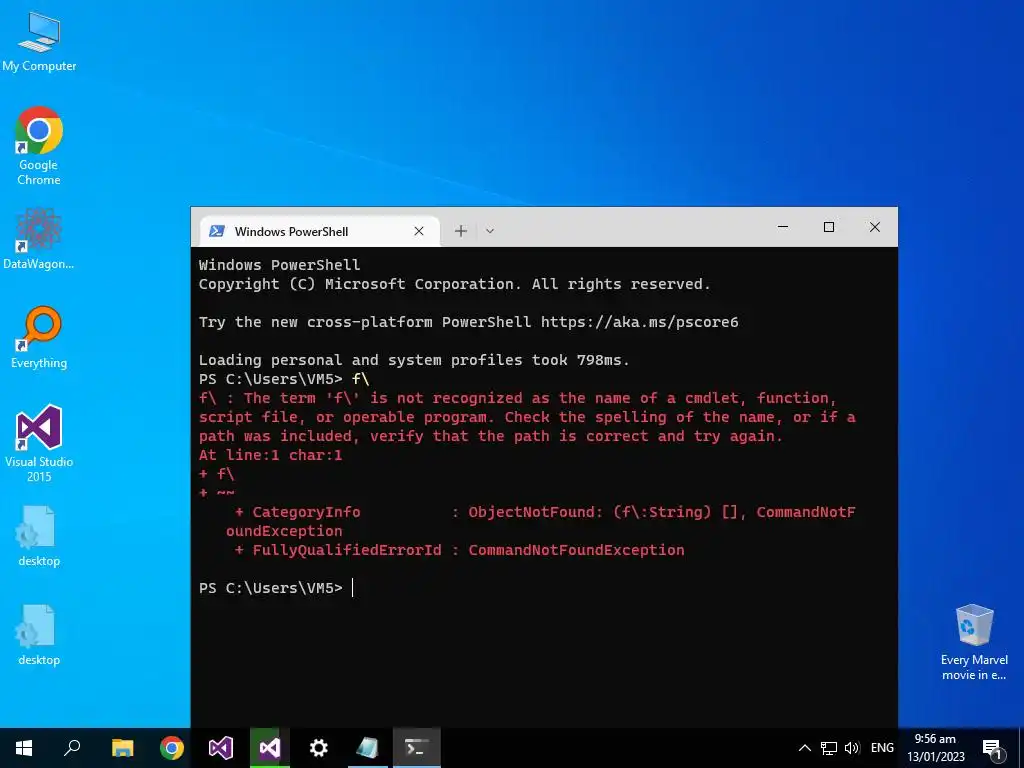1024x768 pixels.
Task: Open My Computer desktop icon
Action: 39,41
